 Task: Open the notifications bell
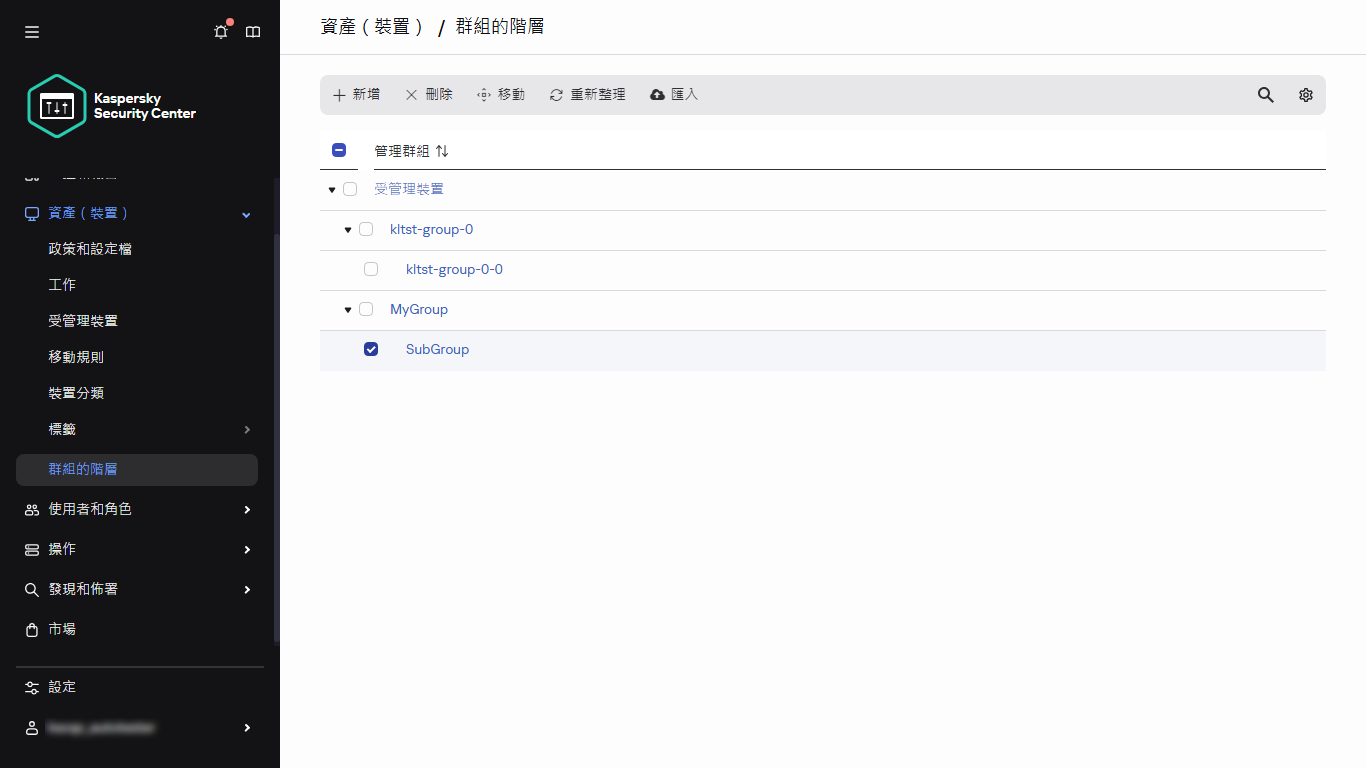tap(220, 31)
